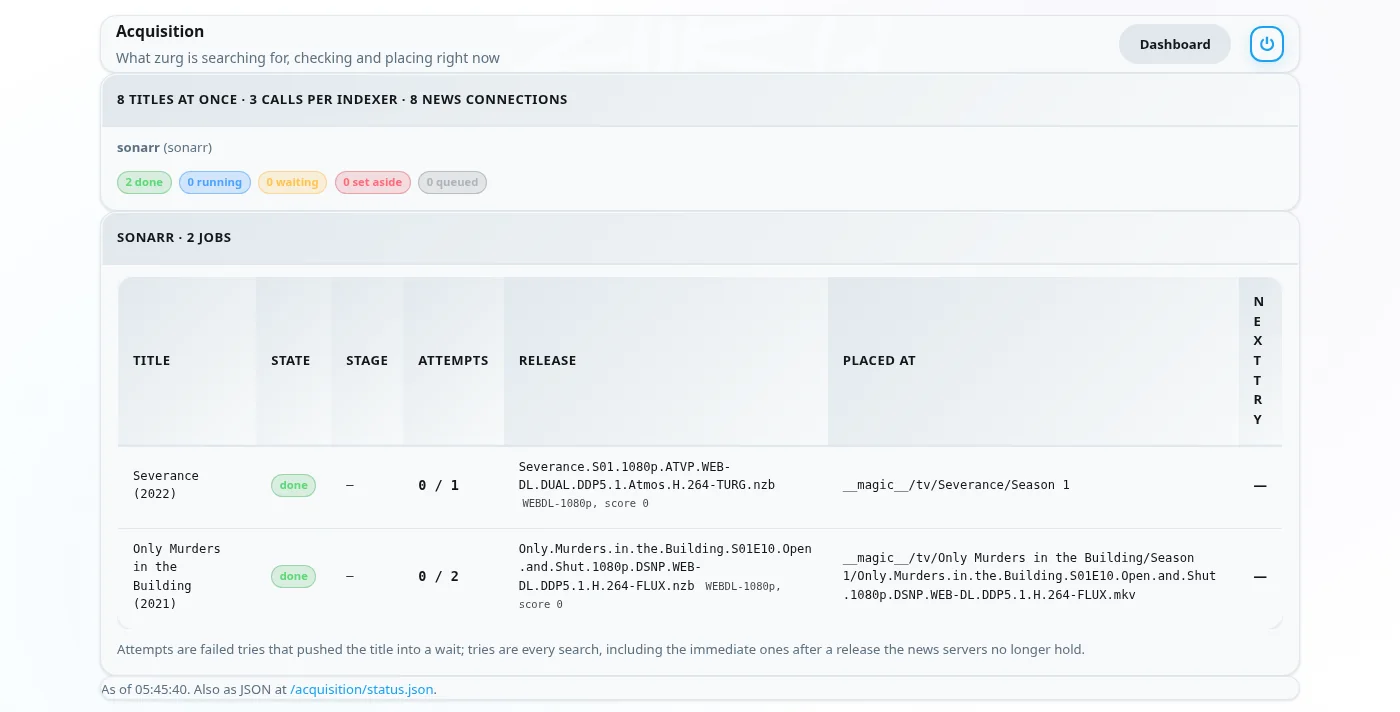Click the 'WEBDL-1080p, score 0' Severance note
1400x712 pixels.
(585, 503)
